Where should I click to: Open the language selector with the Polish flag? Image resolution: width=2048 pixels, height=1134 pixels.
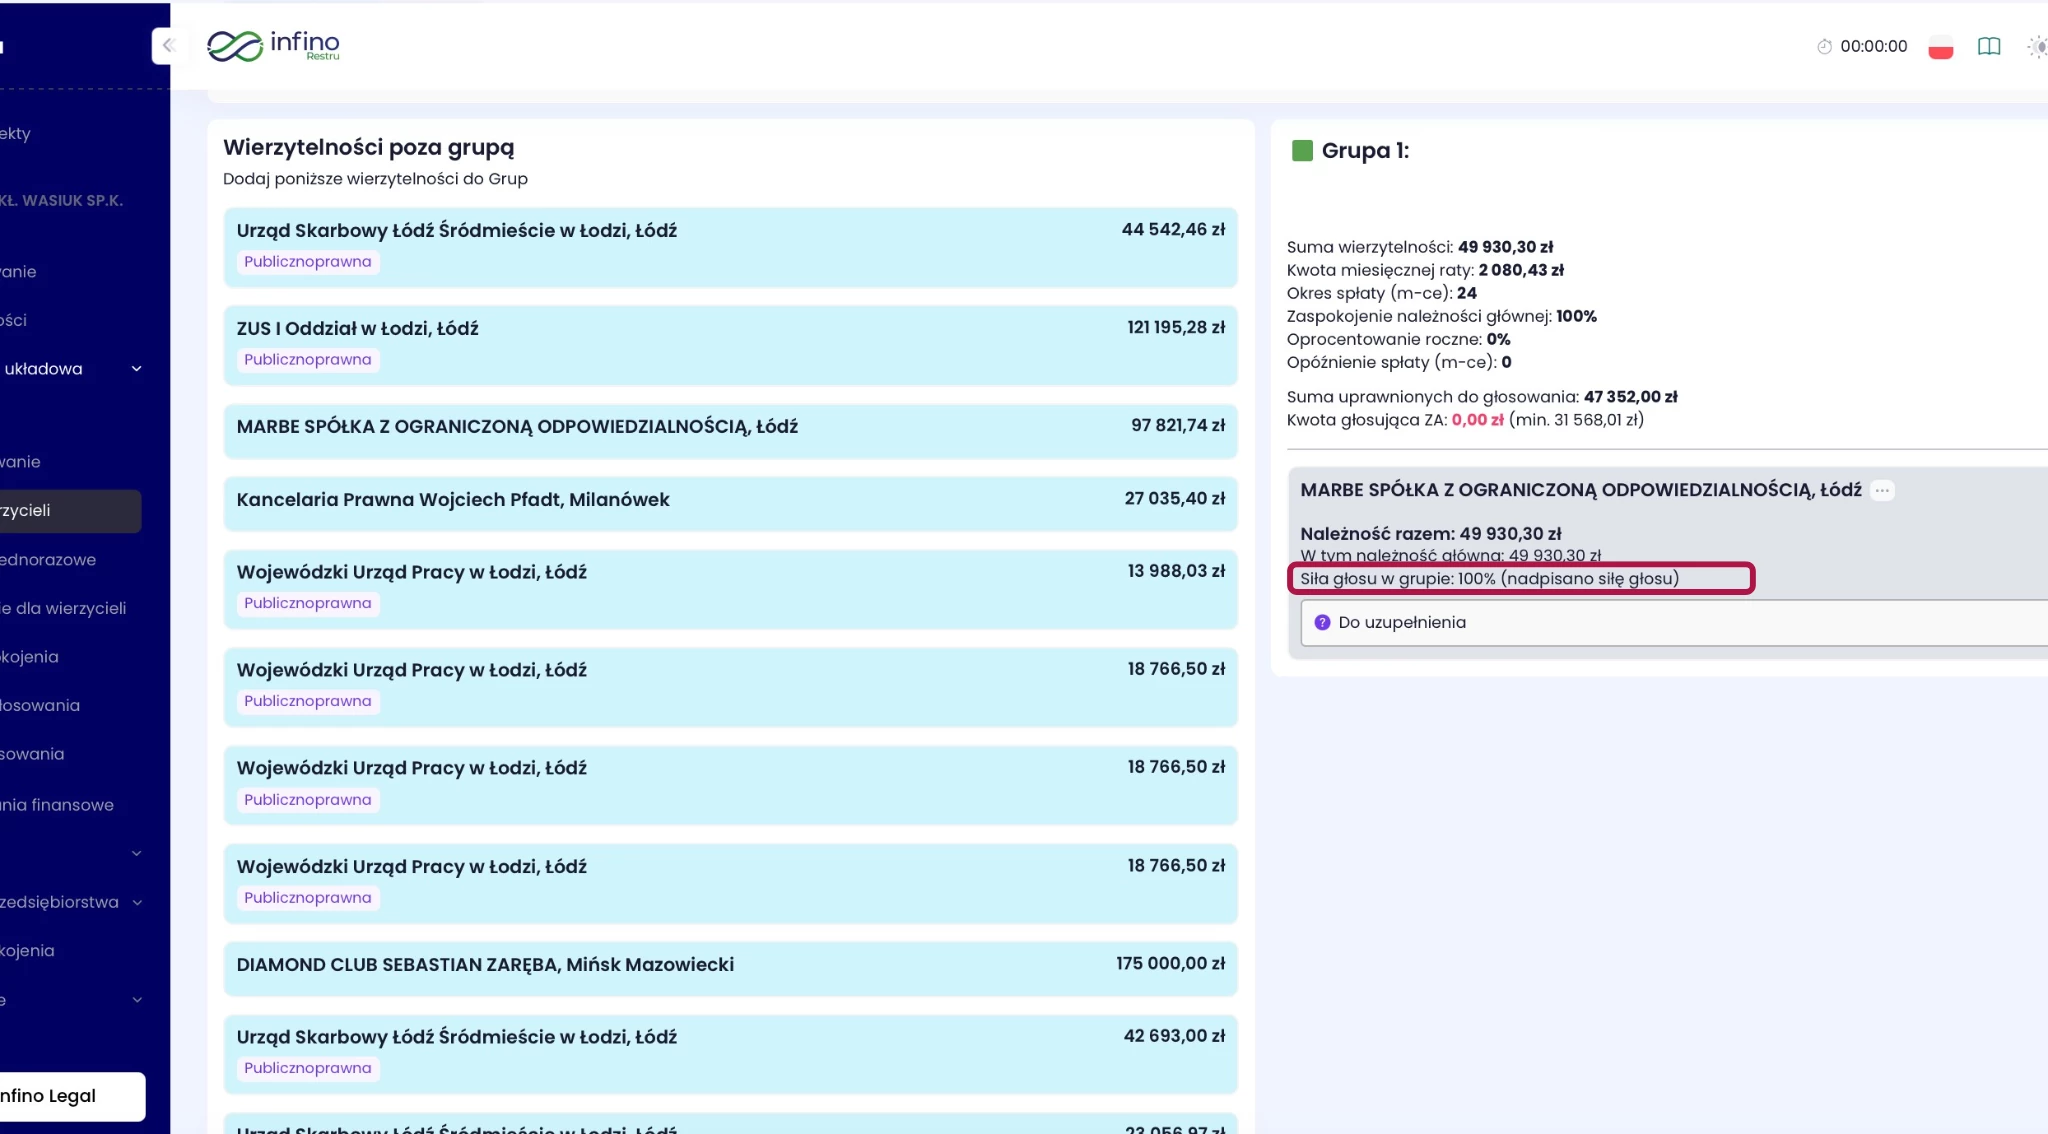click(x=1940, y=47)
